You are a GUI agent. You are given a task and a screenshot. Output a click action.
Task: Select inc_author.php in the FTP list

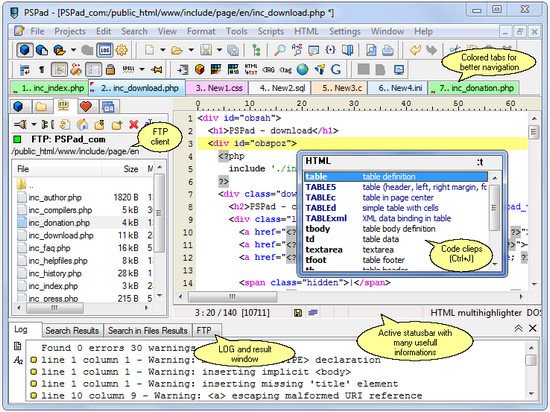click(55, 197)
